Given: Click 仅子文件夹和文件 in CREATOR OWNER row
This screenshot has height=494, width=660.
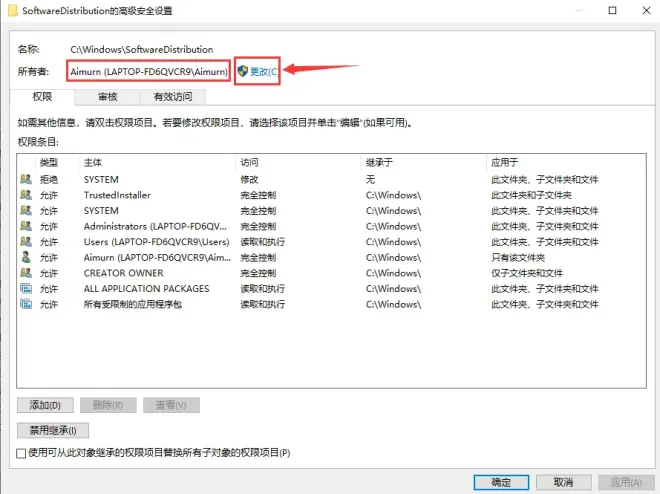Looking at the screenshot, I should tap(527, 273).
